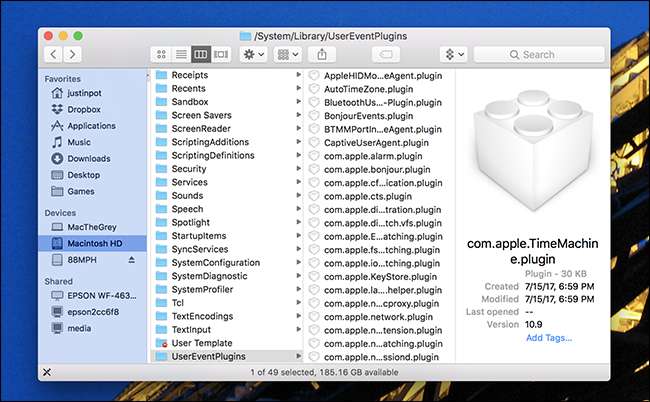Image resolution: width=650 pixels, height=402 pixels.
Task: Expand the Sounds folder arrow
Action: 298,195
